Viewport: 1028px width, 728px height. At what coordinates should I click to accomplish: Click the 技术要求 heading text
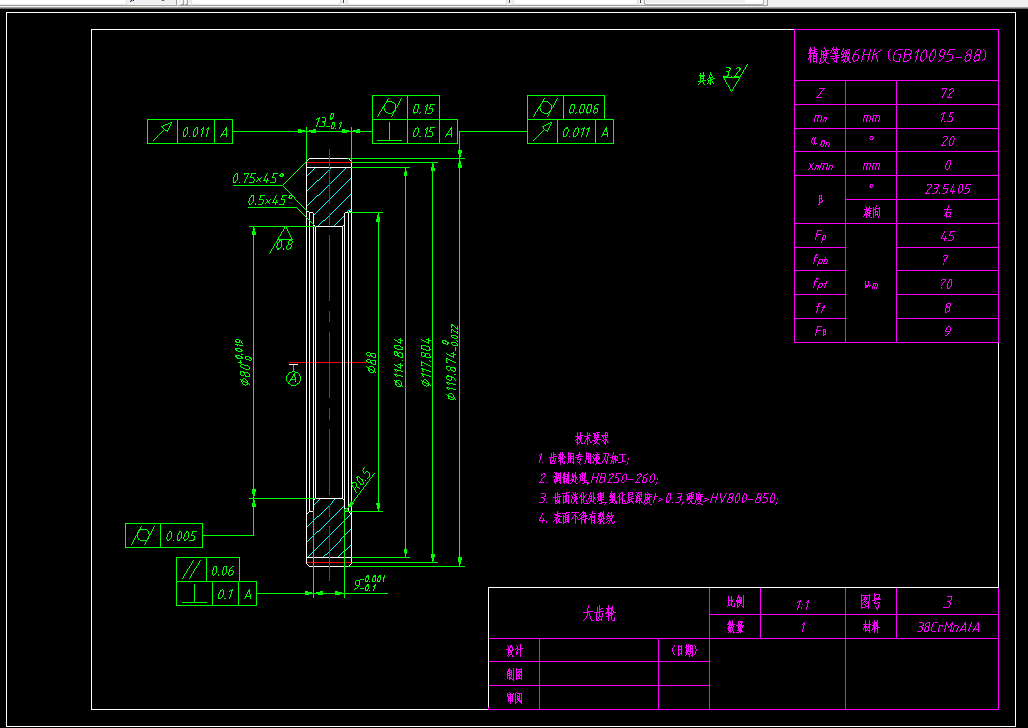point(592,438)
